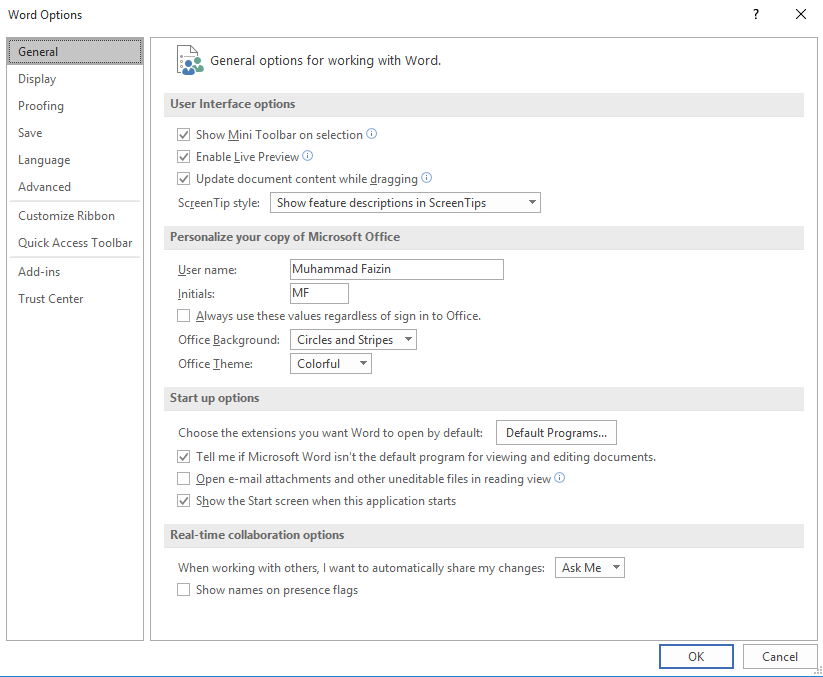Screen dimensions: 823x677
Task: Check Show names on presence flags
Action: click(x=184, y=590)
